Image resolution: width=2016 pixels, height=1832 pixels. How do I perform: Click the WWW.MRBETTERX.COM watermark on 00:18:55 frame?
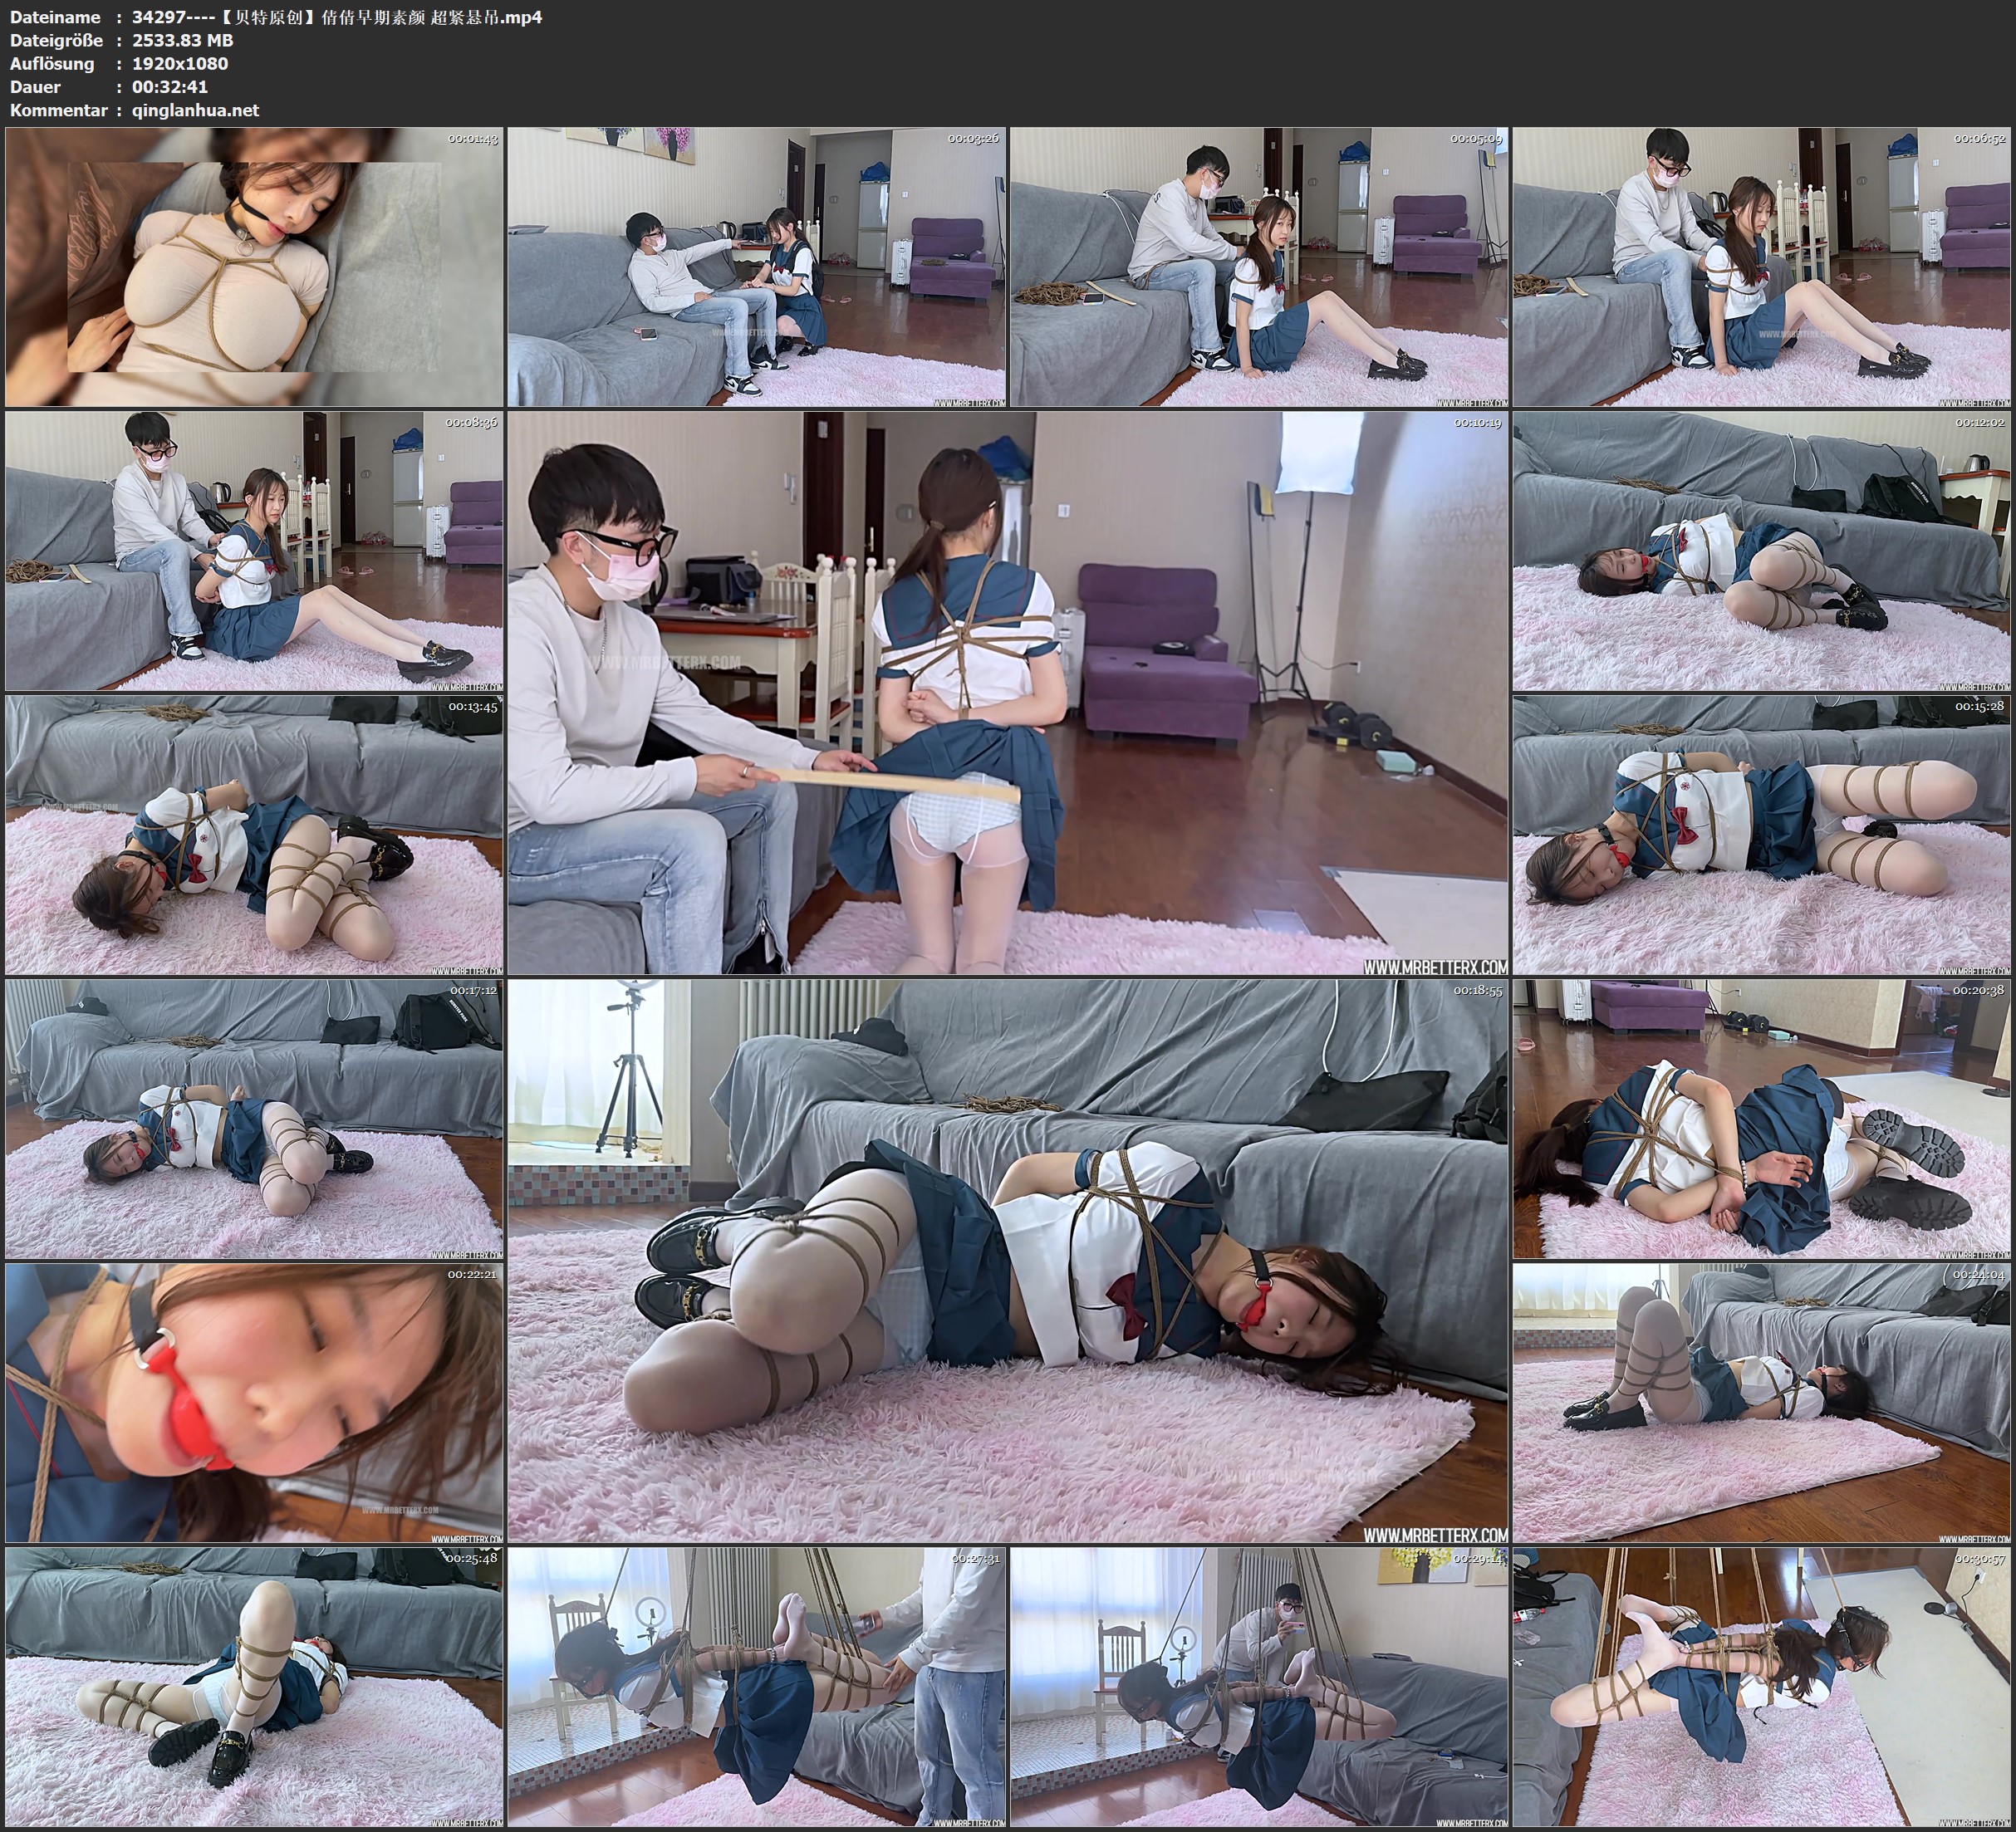click(x=1435, y=1535)
